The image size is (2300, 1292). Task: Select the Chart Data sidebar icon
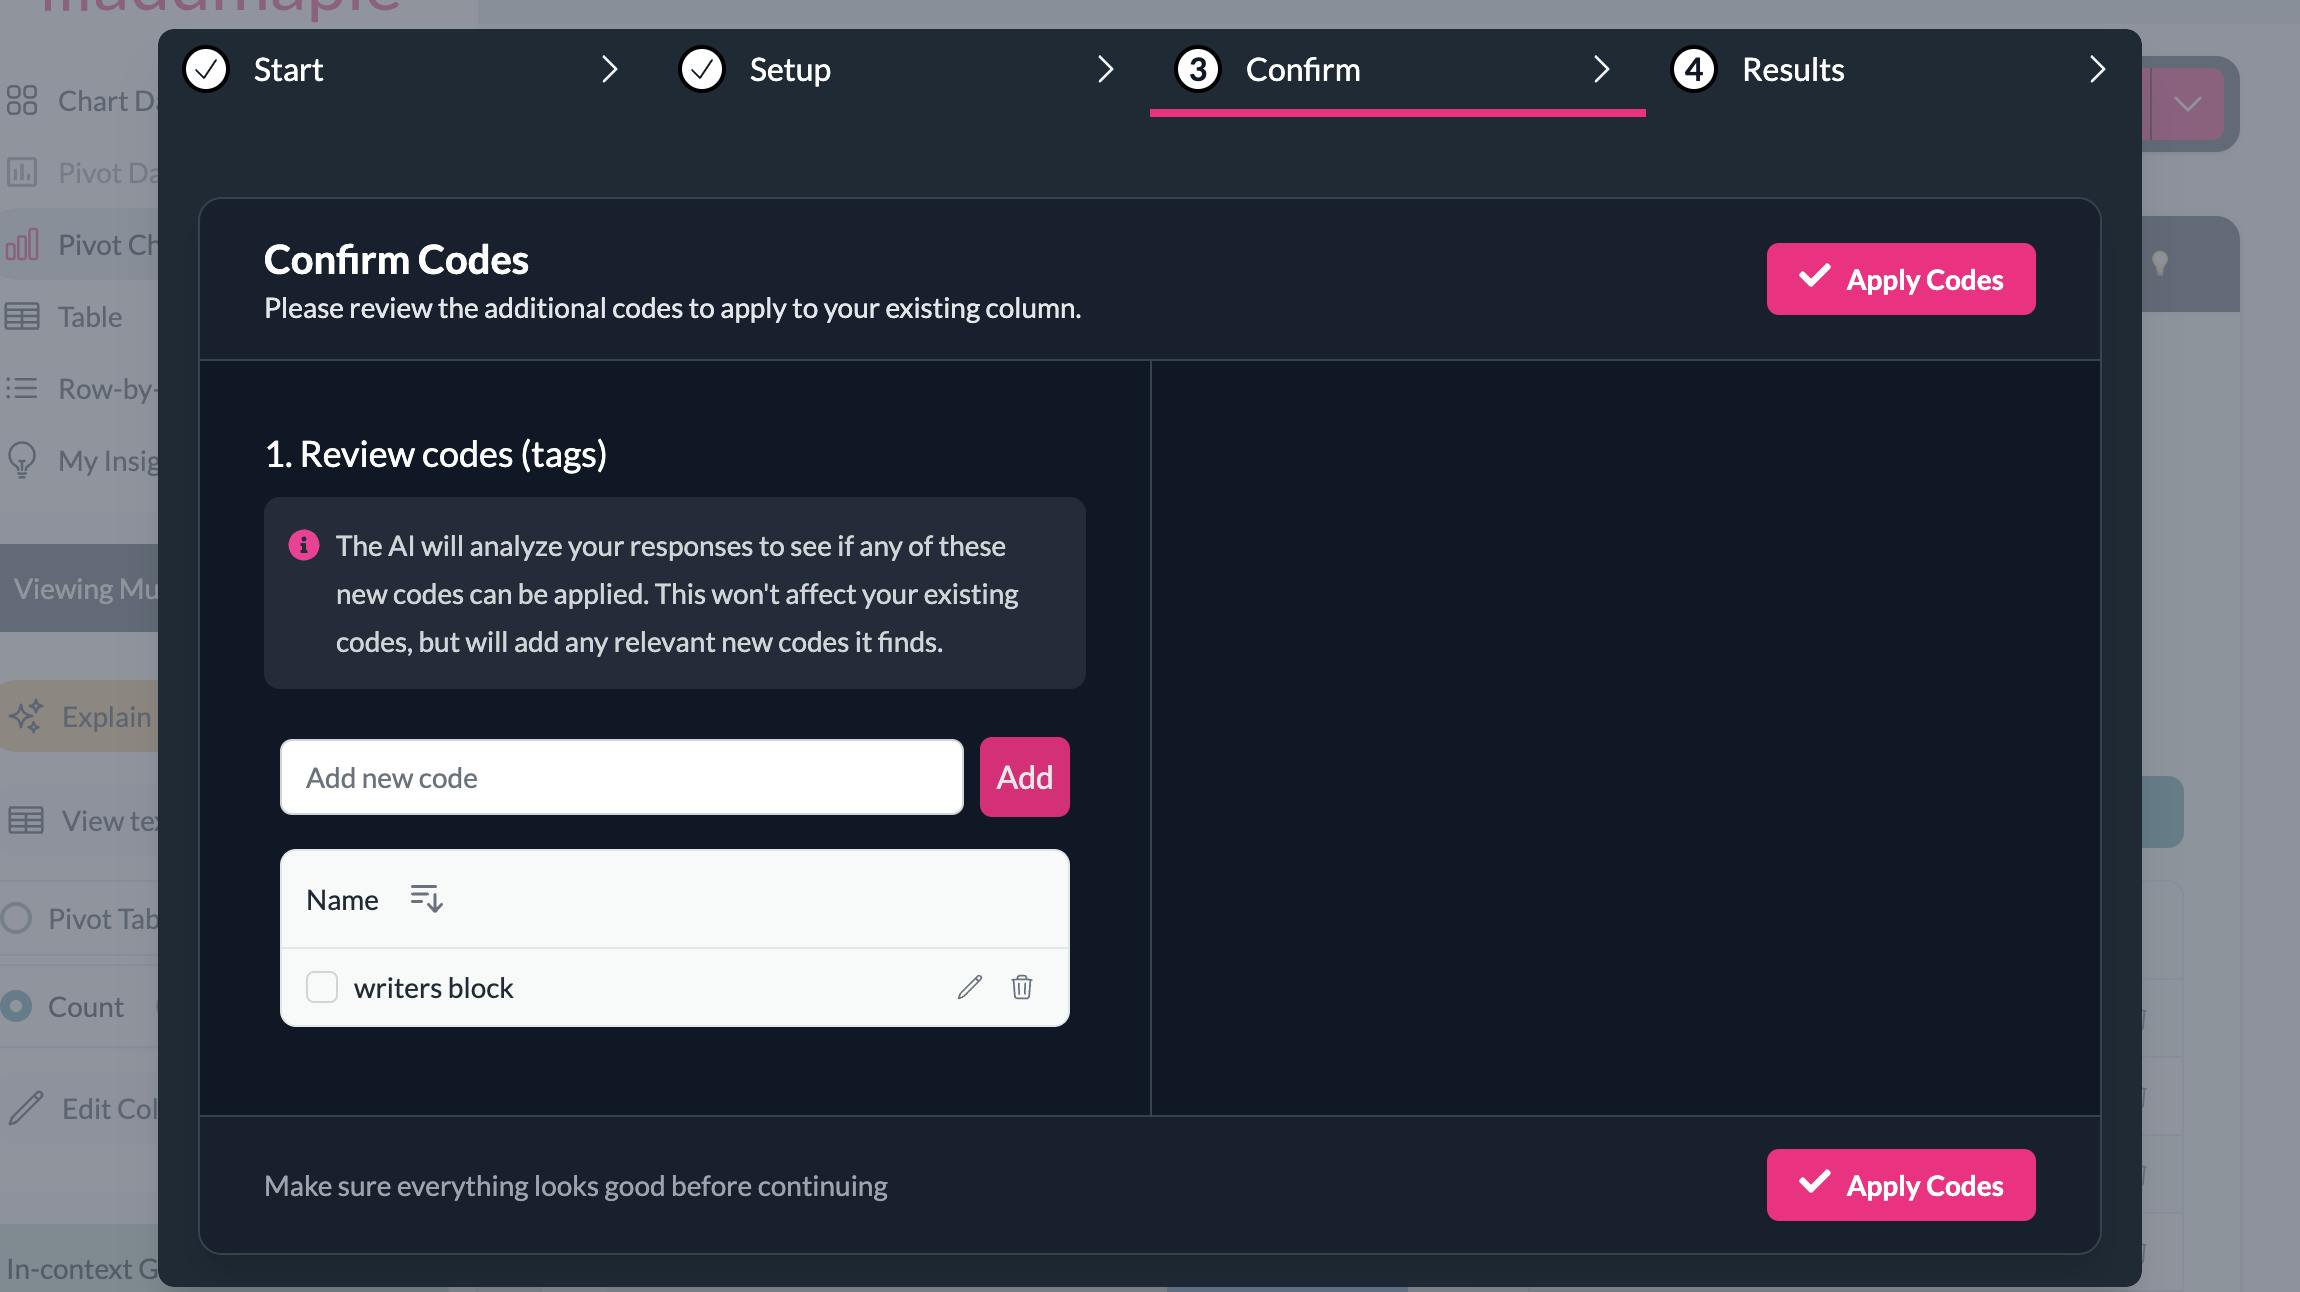click(24, 100)
